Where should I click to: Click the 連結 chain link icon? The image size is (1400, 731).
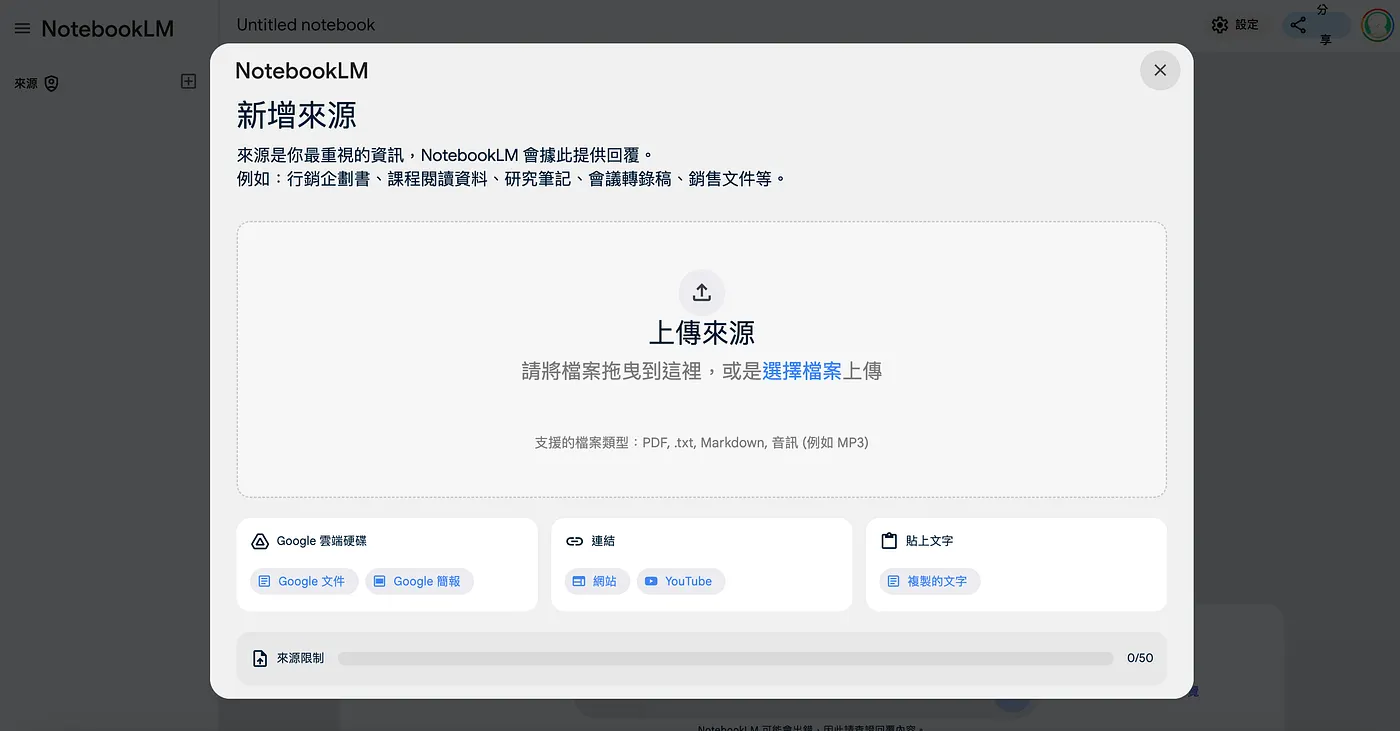(x=574, y=541)
